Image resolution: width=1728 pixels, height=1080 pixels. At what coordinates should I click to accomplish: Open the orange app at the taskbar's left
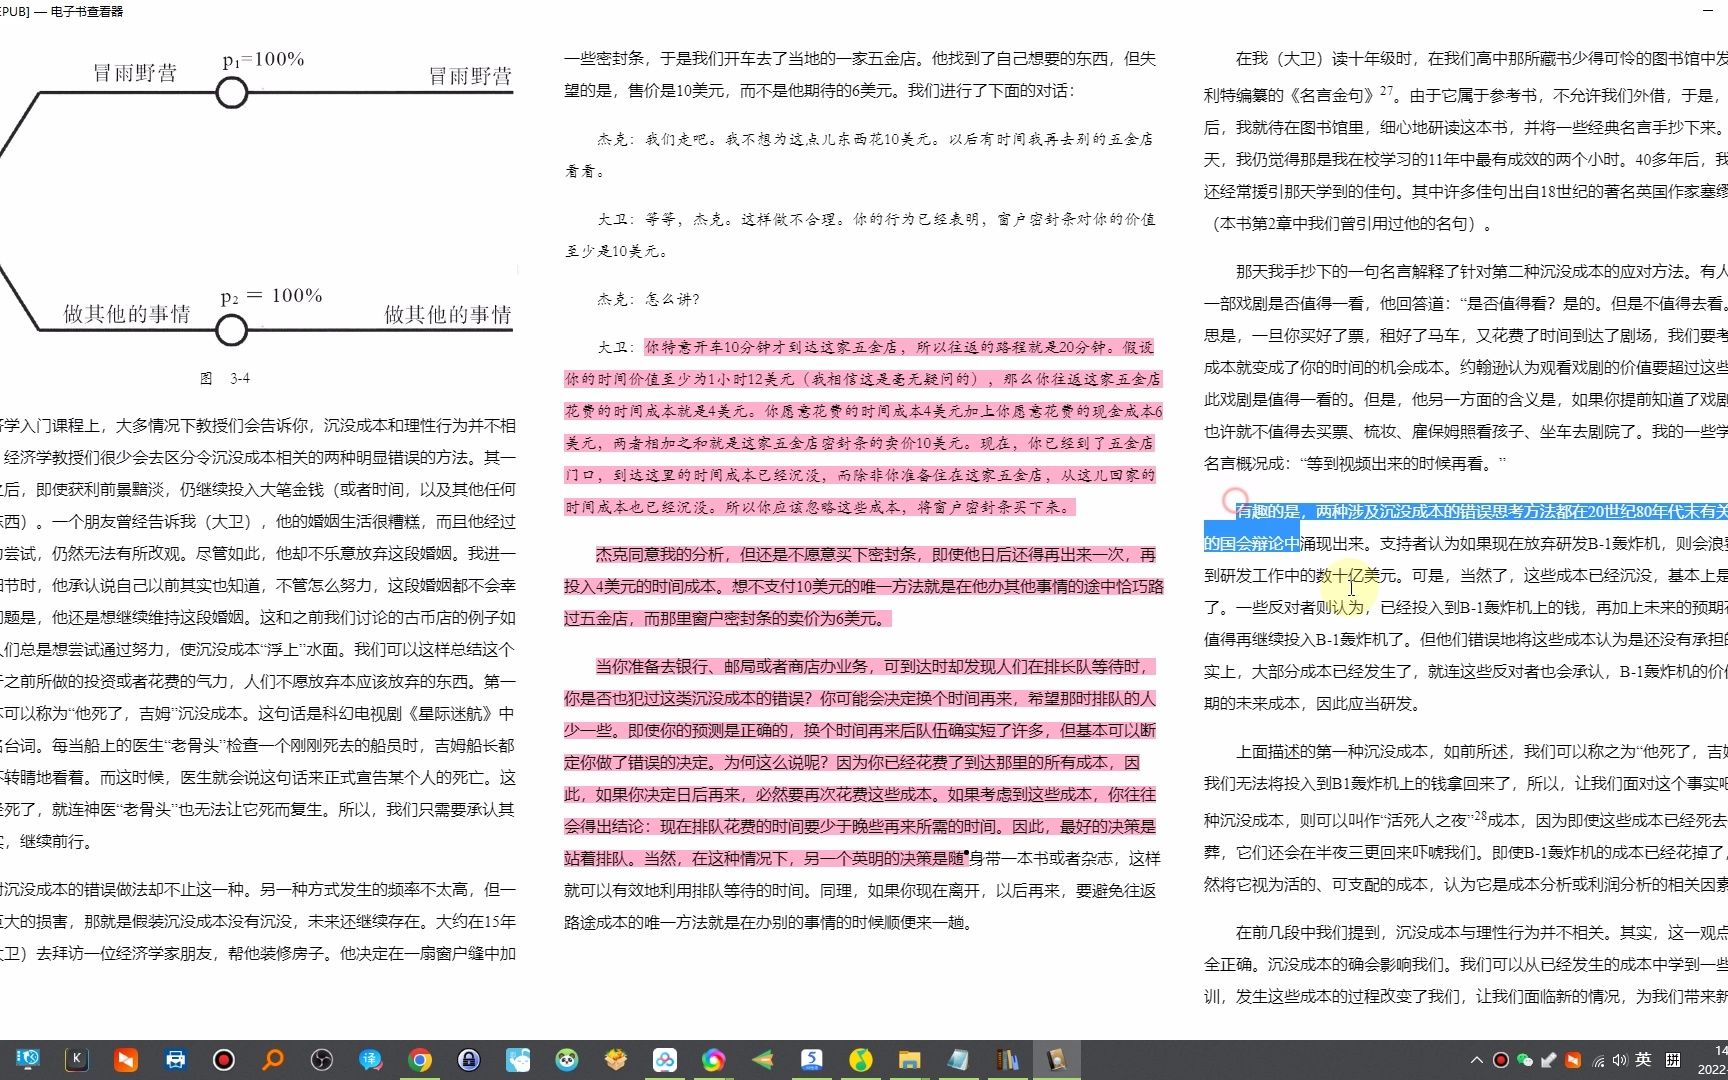point(126,1060)
